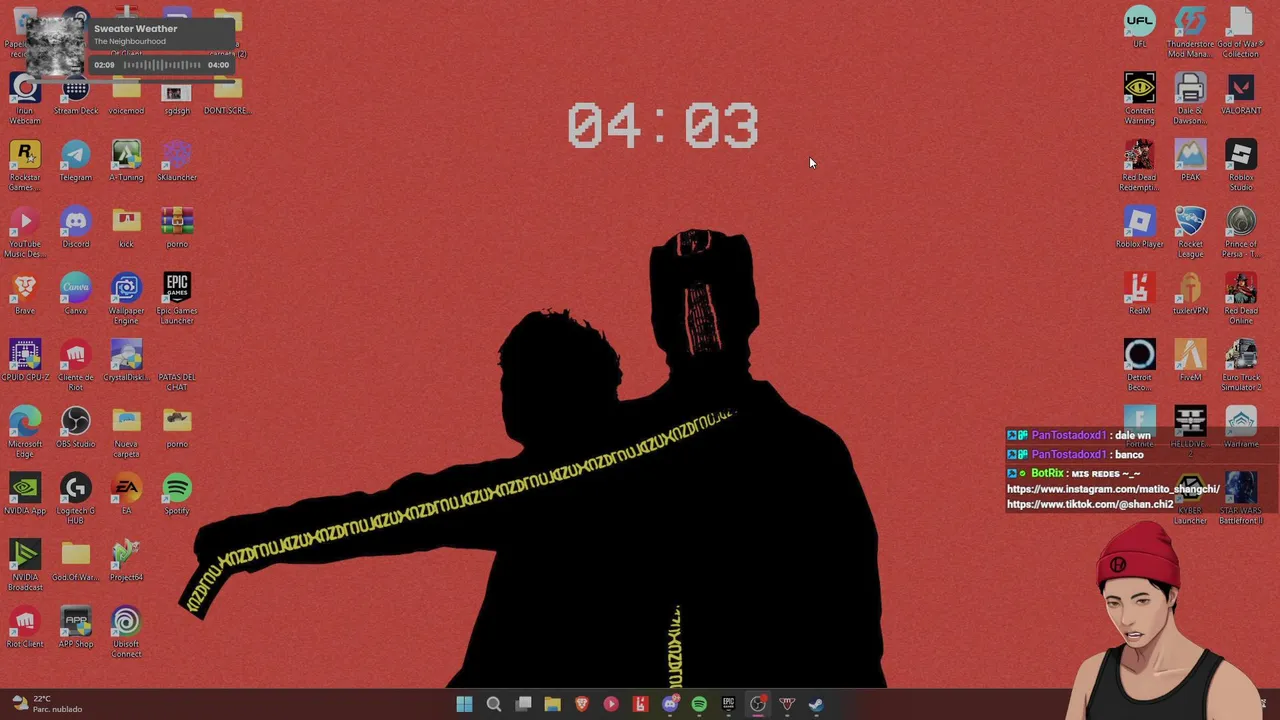Click the TikTok link in chat overlay

point(1090,504)
